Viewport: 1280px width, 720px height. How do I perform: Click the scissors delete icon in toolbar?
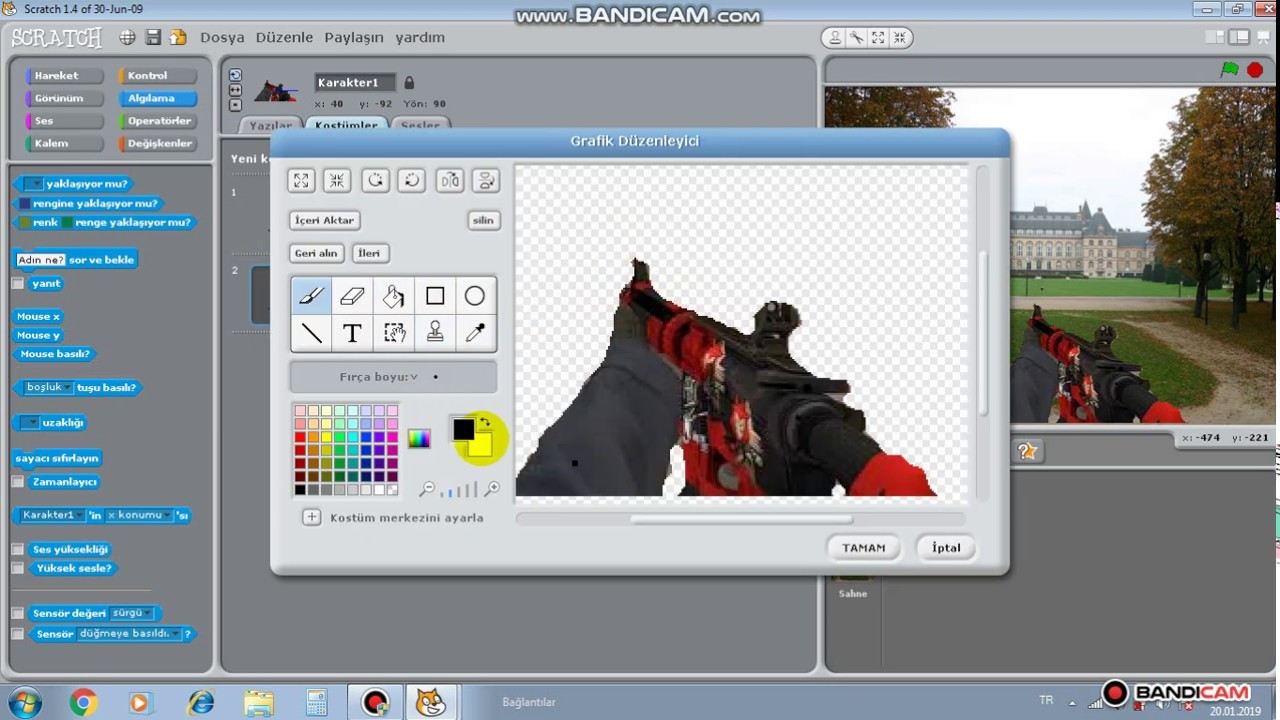(857, 38)
